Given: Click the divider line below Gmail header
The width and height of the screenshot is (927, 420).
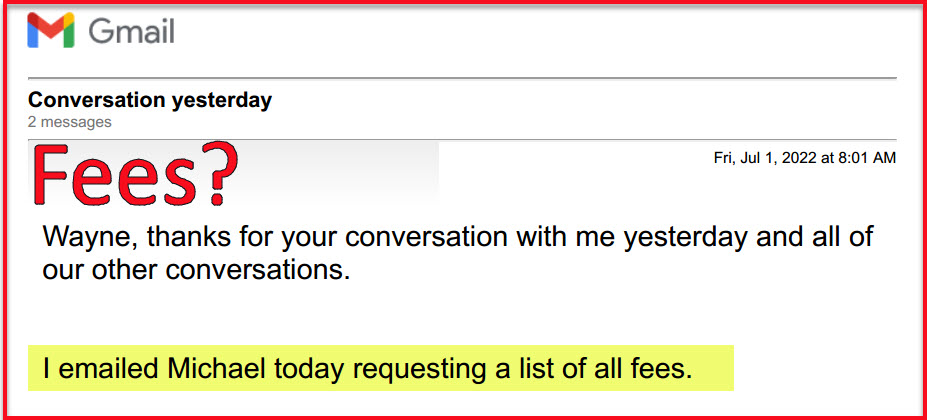Looking at the screenshot, I should [462, 78].
